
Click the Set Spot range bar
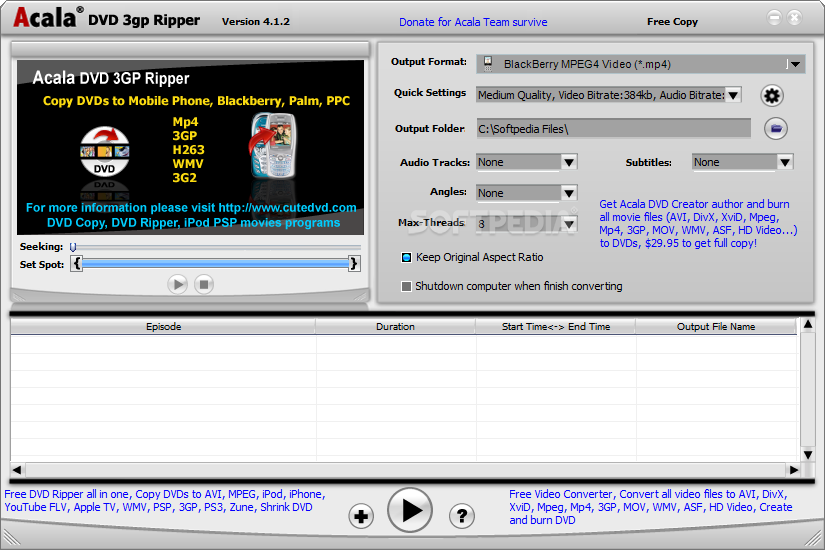pyautogui.click(x=215, y=263)
